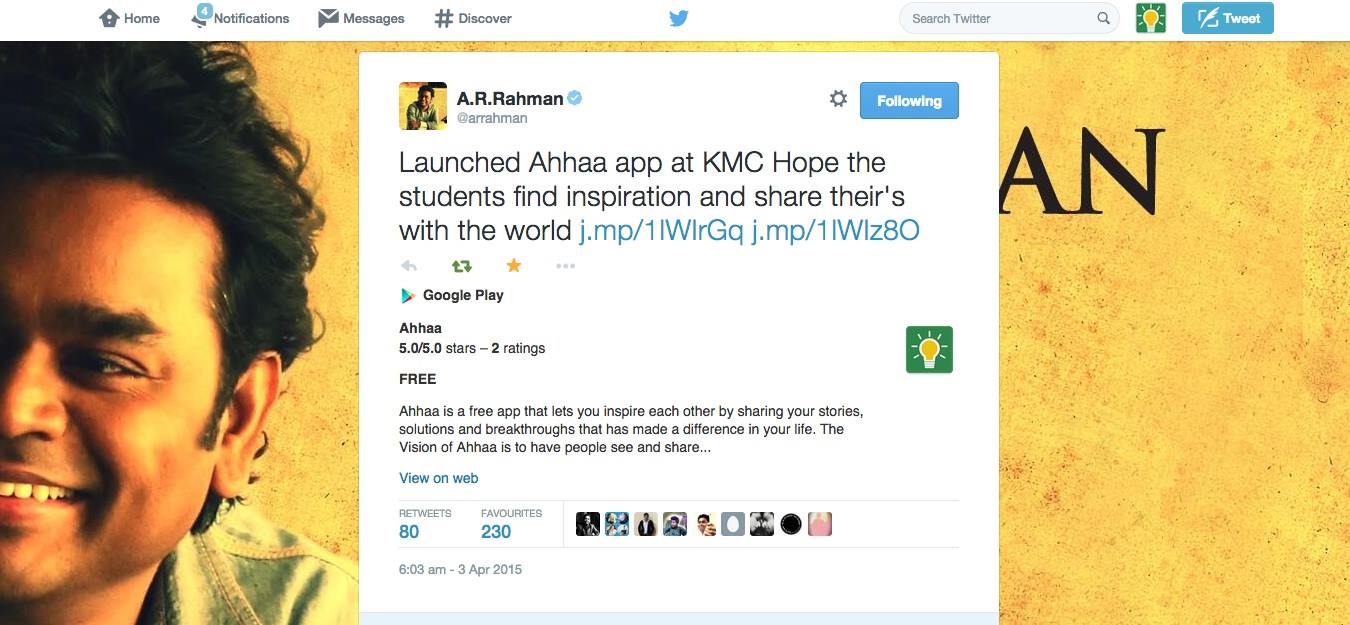Viewport: 1350px width, 625px height.
Task: Open the j.mp/1lWIrGq link
Action: [661, 231]
